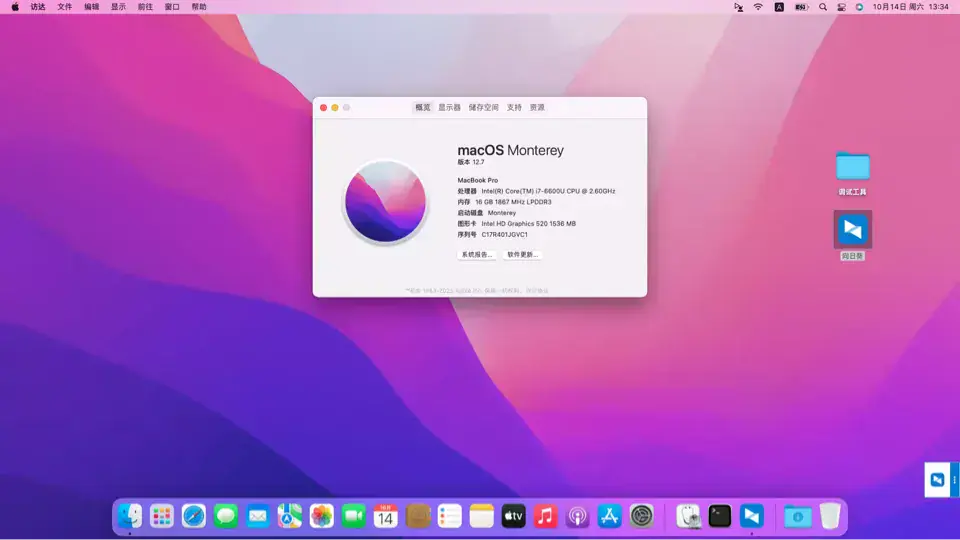
Task: Click the Wi-Fi status icon
Action: coord(758,7)
